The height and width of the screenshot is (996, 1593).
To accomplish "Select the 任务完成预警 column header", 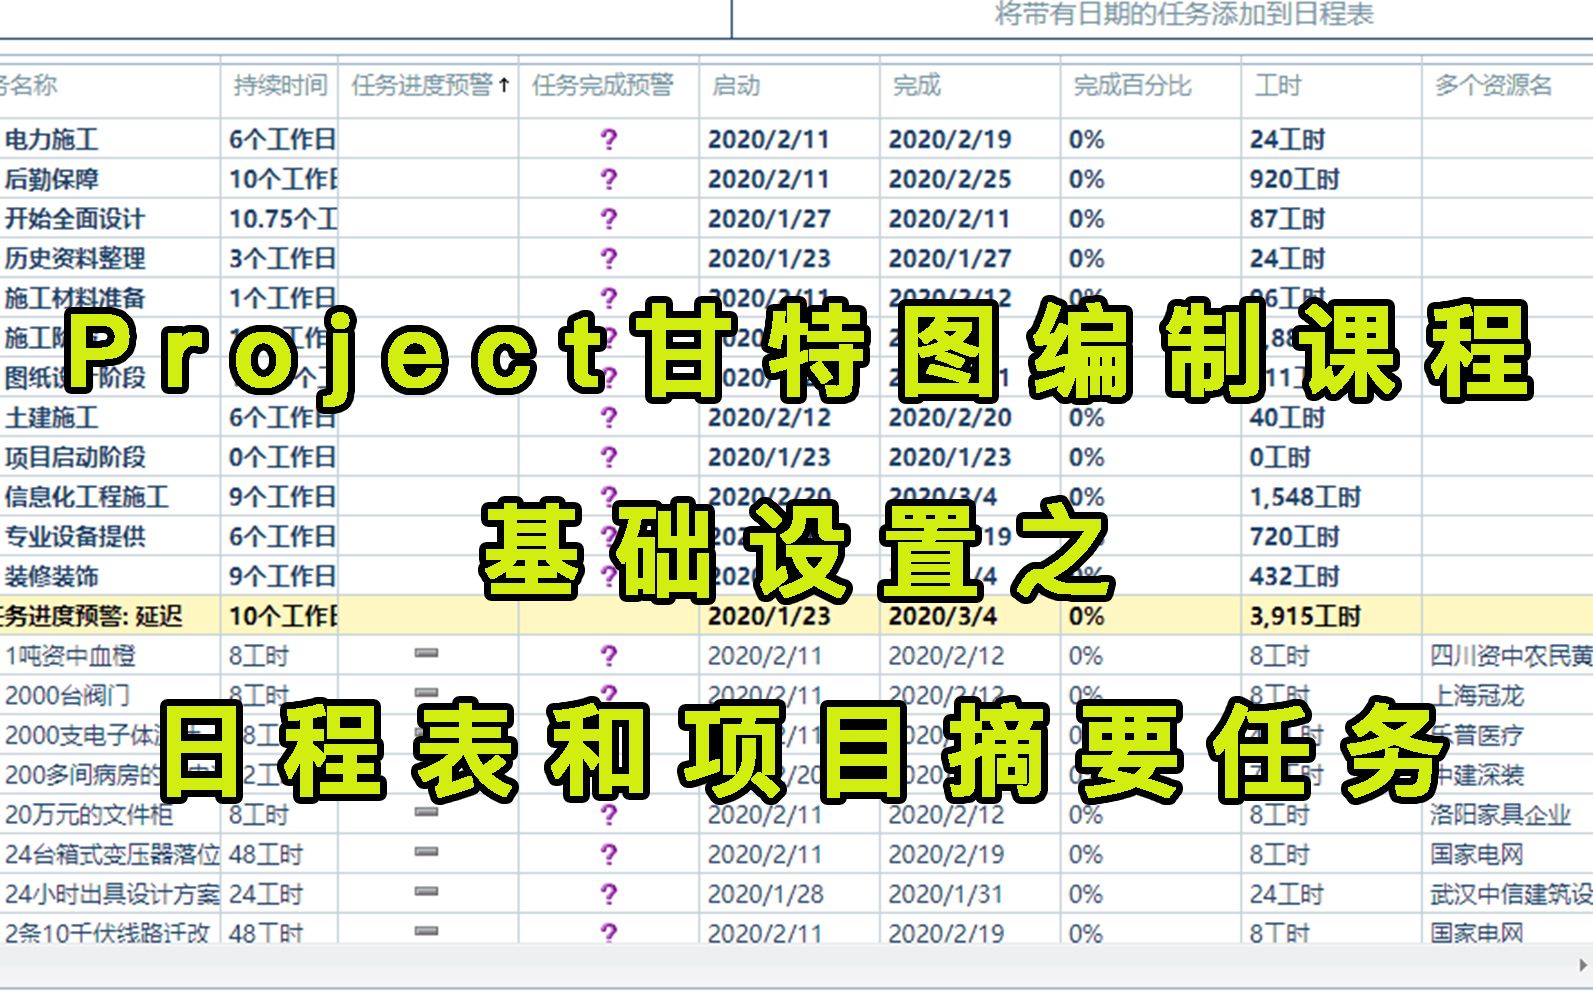I will (x=609, y=86).
